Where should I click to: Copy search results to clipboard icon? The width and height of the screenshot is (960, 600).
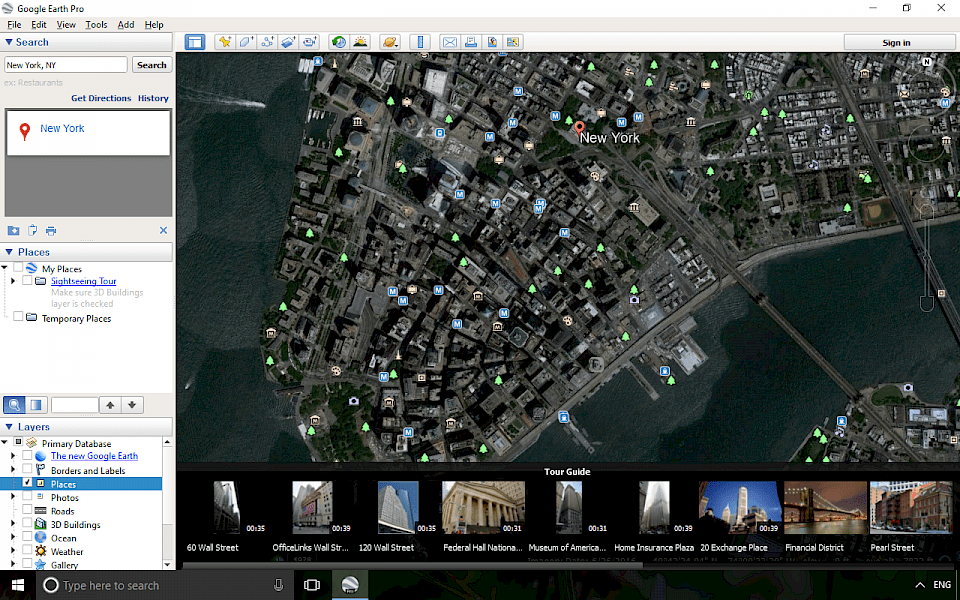[x=32, y=231]
